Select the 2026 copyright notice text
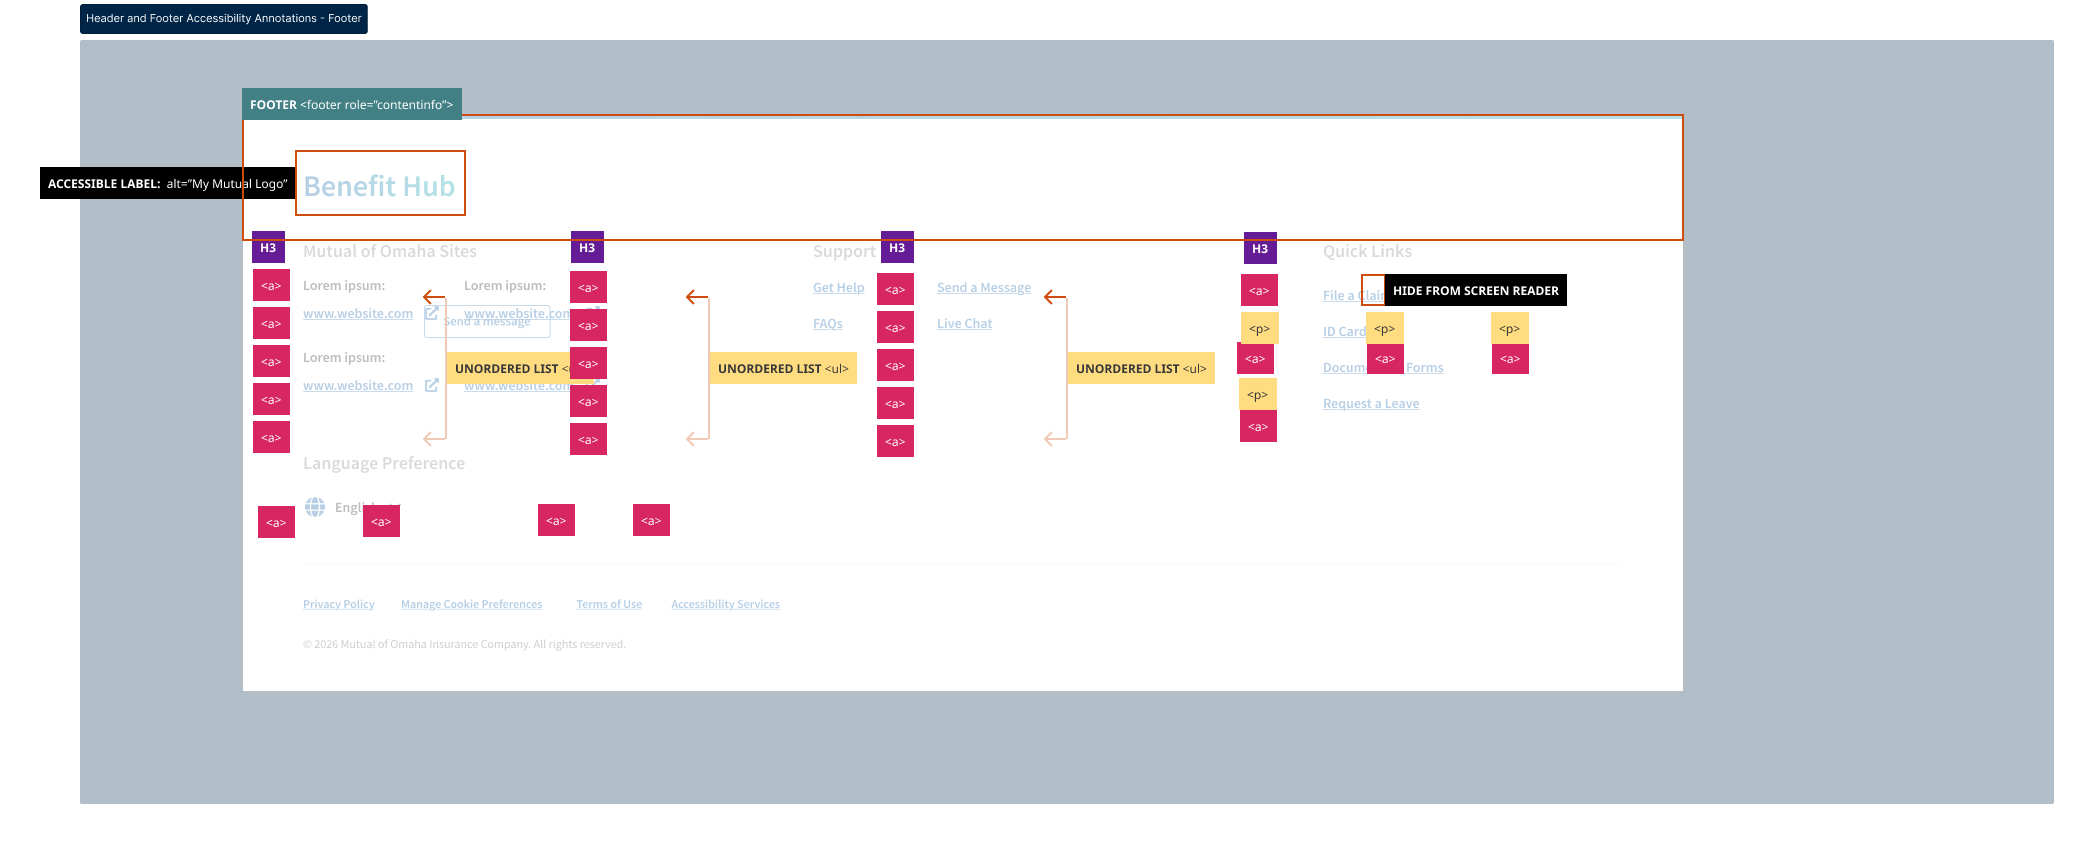 (464, 644)
